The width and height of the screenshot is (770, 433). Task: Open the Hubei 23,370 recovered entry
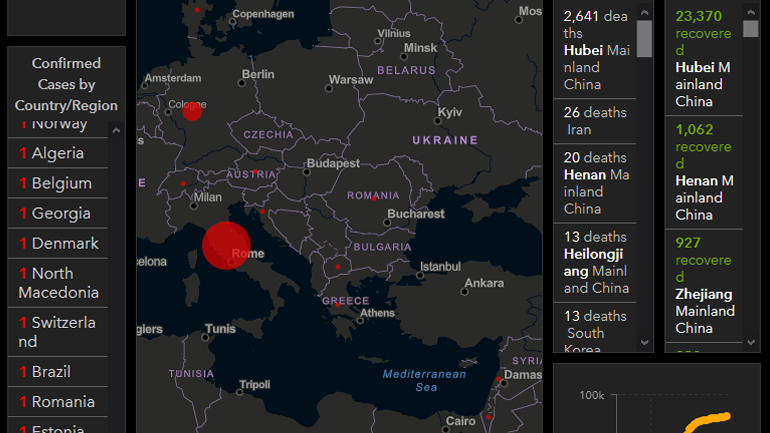tap(703, 58)
